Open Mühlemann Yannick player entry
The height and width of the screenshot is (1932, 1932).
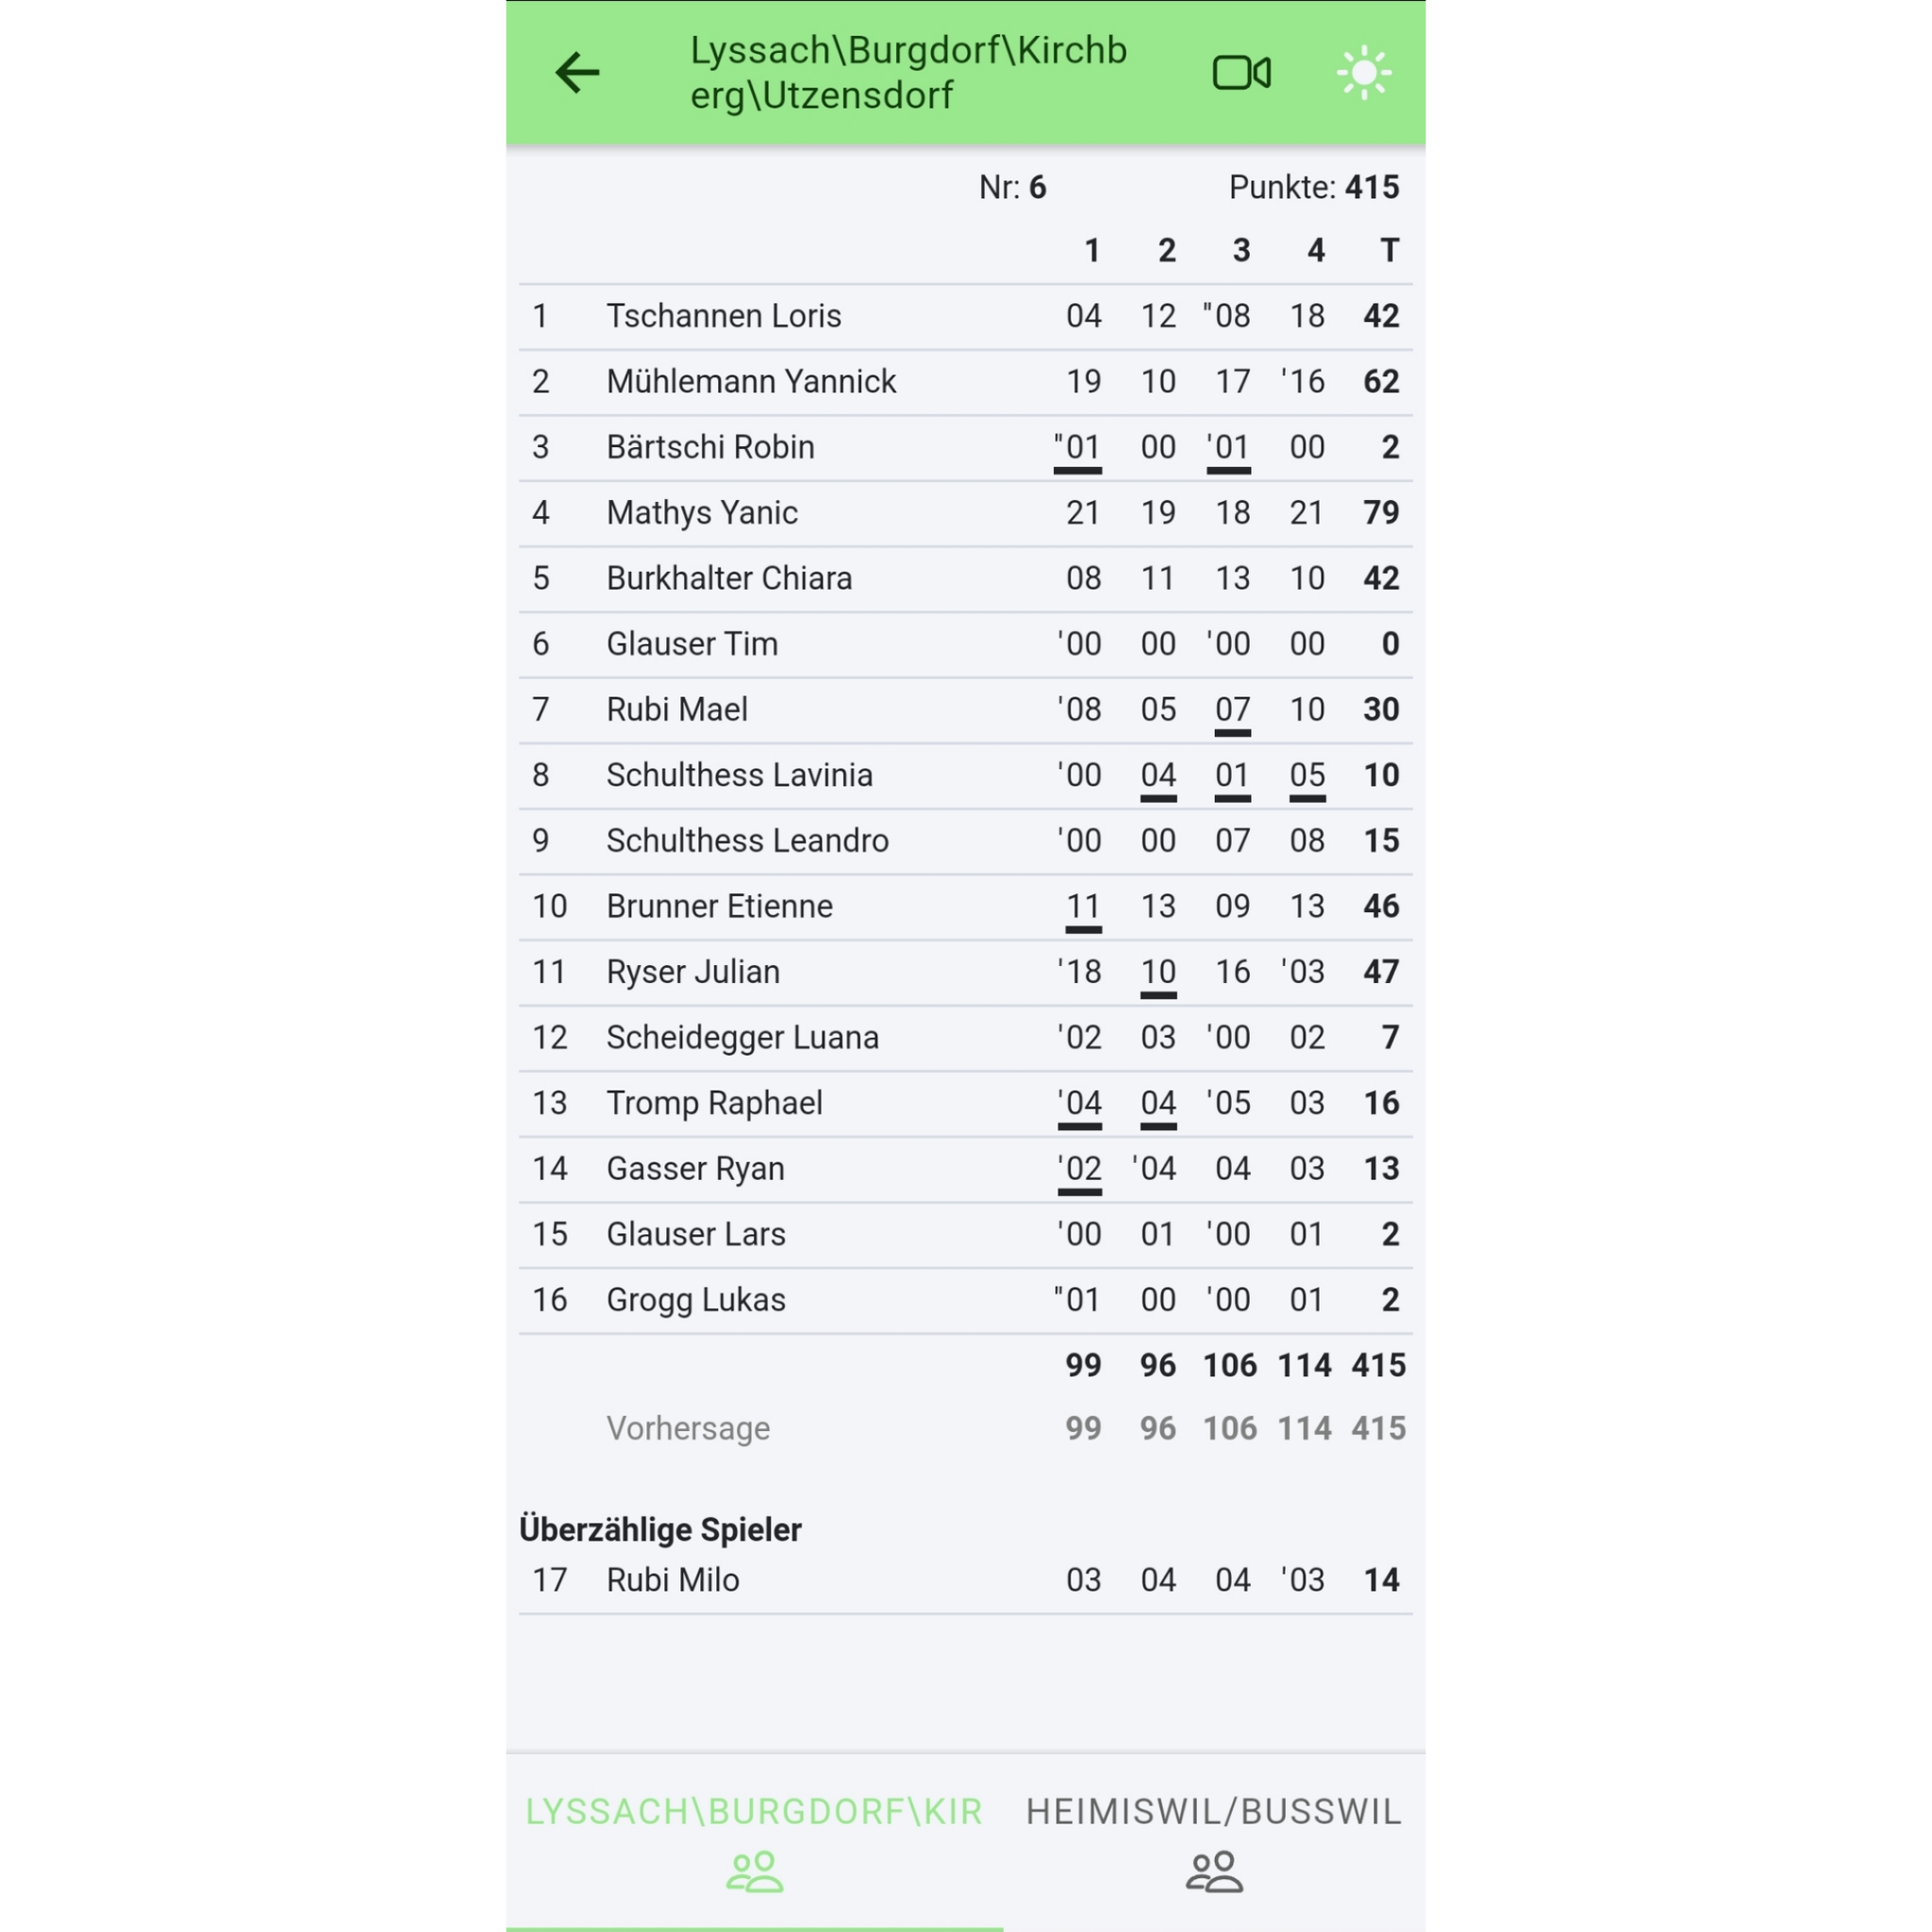[x=965, y=382]
